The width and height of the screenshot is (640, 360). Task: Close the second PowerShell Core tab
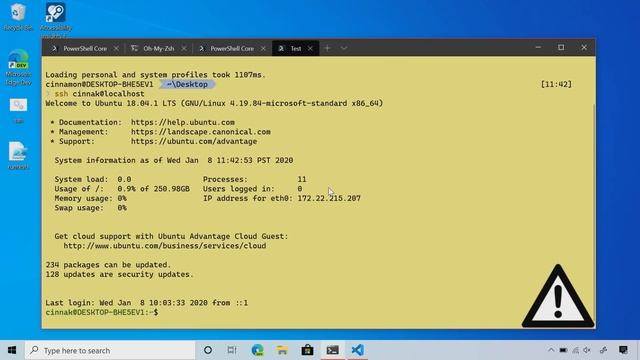[x=263, y=49]
